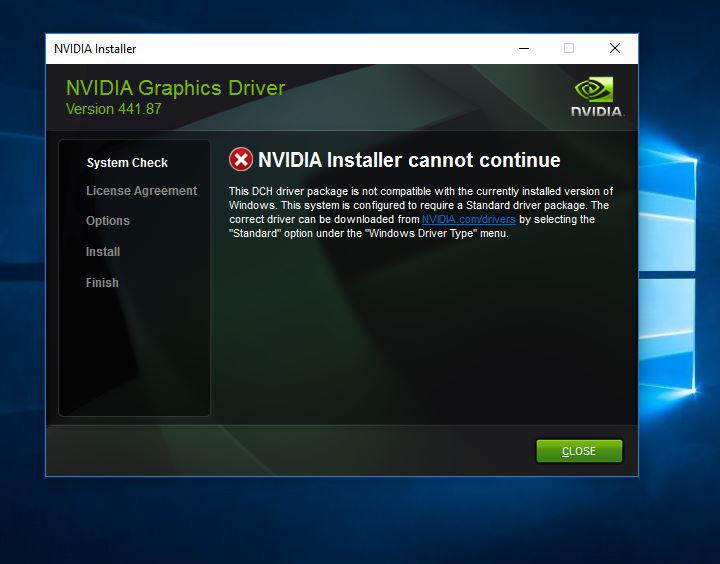Select the License Agreement step
Viewport: 720px width, 564px height.
tap(141, 191)
